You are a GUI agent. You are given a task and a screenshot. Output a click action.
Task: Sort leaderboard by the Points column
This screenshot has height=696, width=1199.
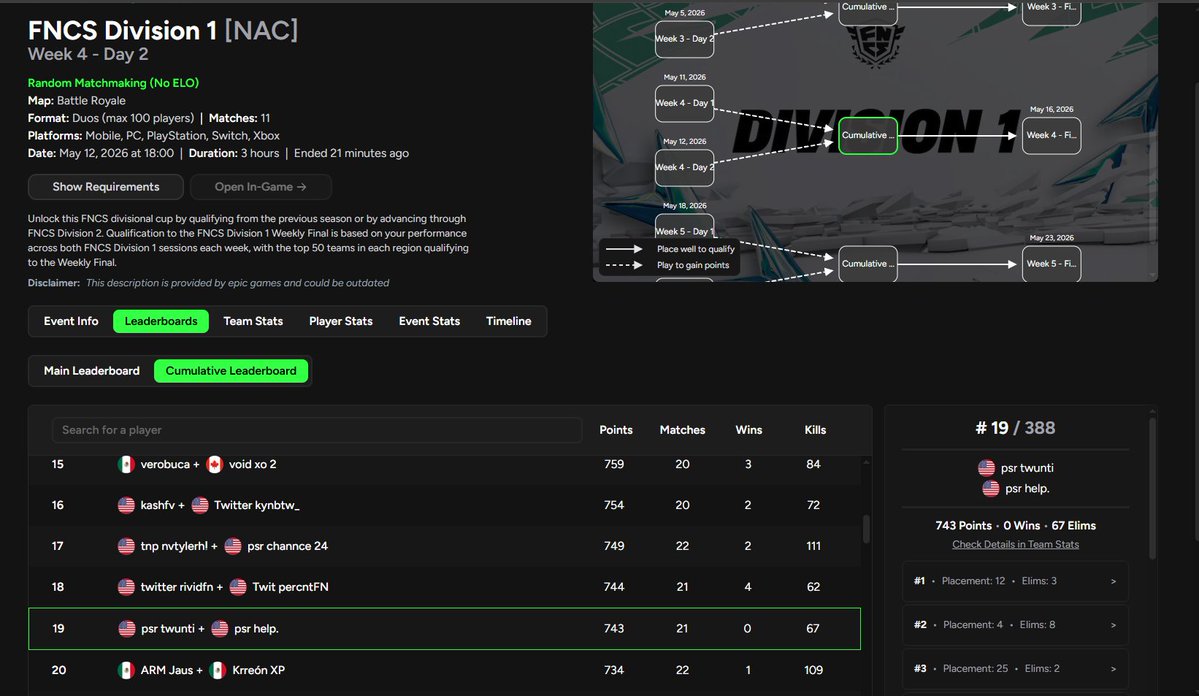click(616, 430)
